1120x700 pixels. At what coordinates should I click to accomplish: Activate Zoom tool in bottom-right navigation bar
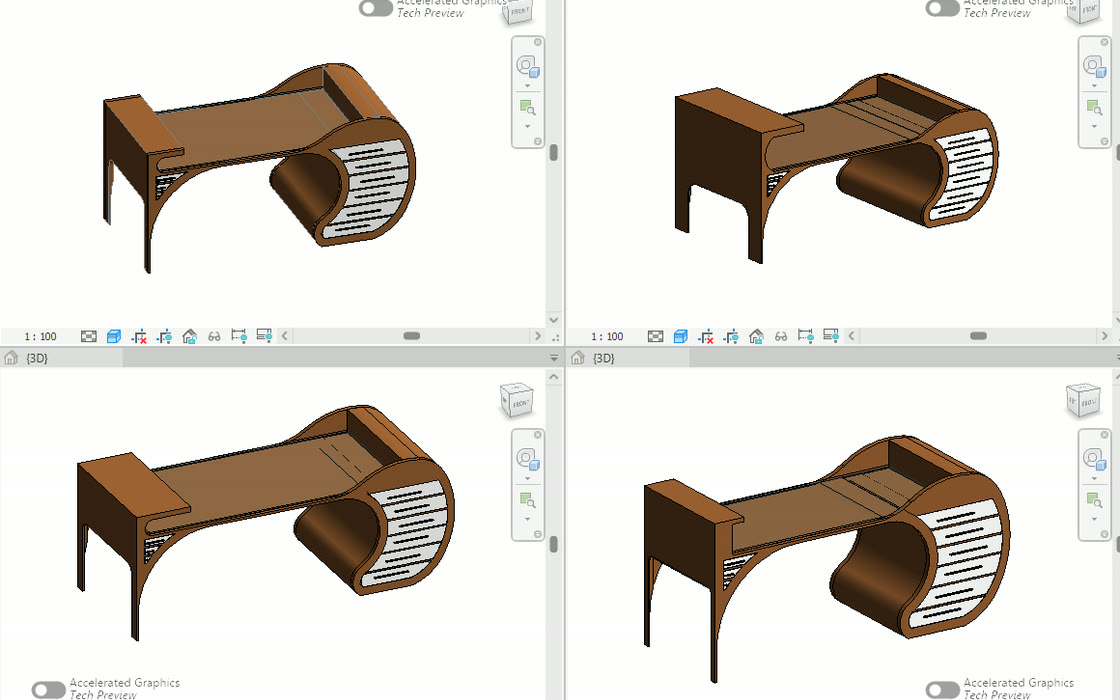tap(1094, 499)
